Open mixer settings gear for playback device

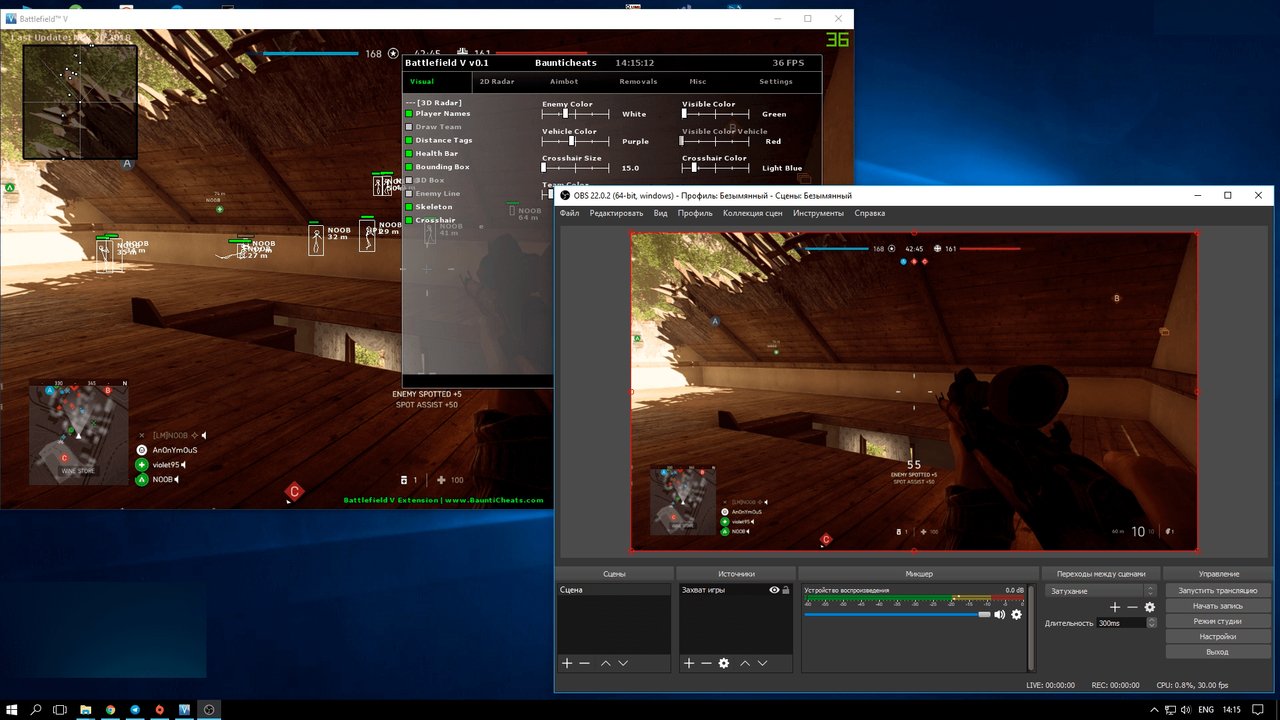click(1017, 614)
